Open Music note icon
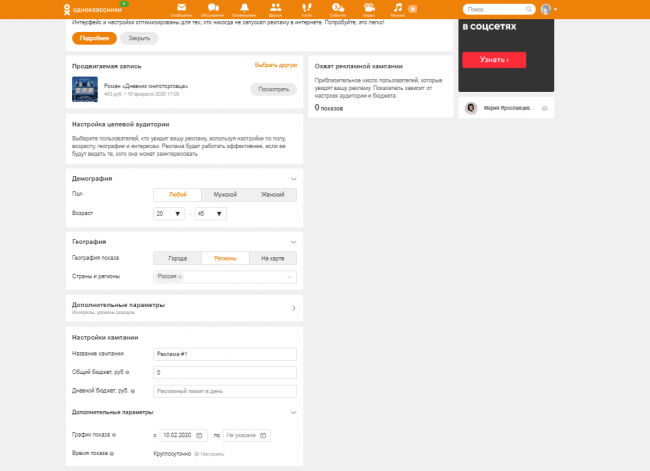 (398, 10)
